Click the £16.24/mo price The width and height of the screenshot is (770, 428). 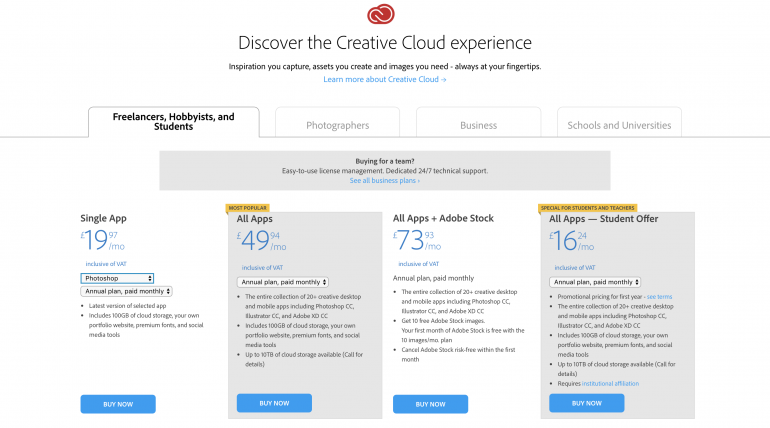572,241
